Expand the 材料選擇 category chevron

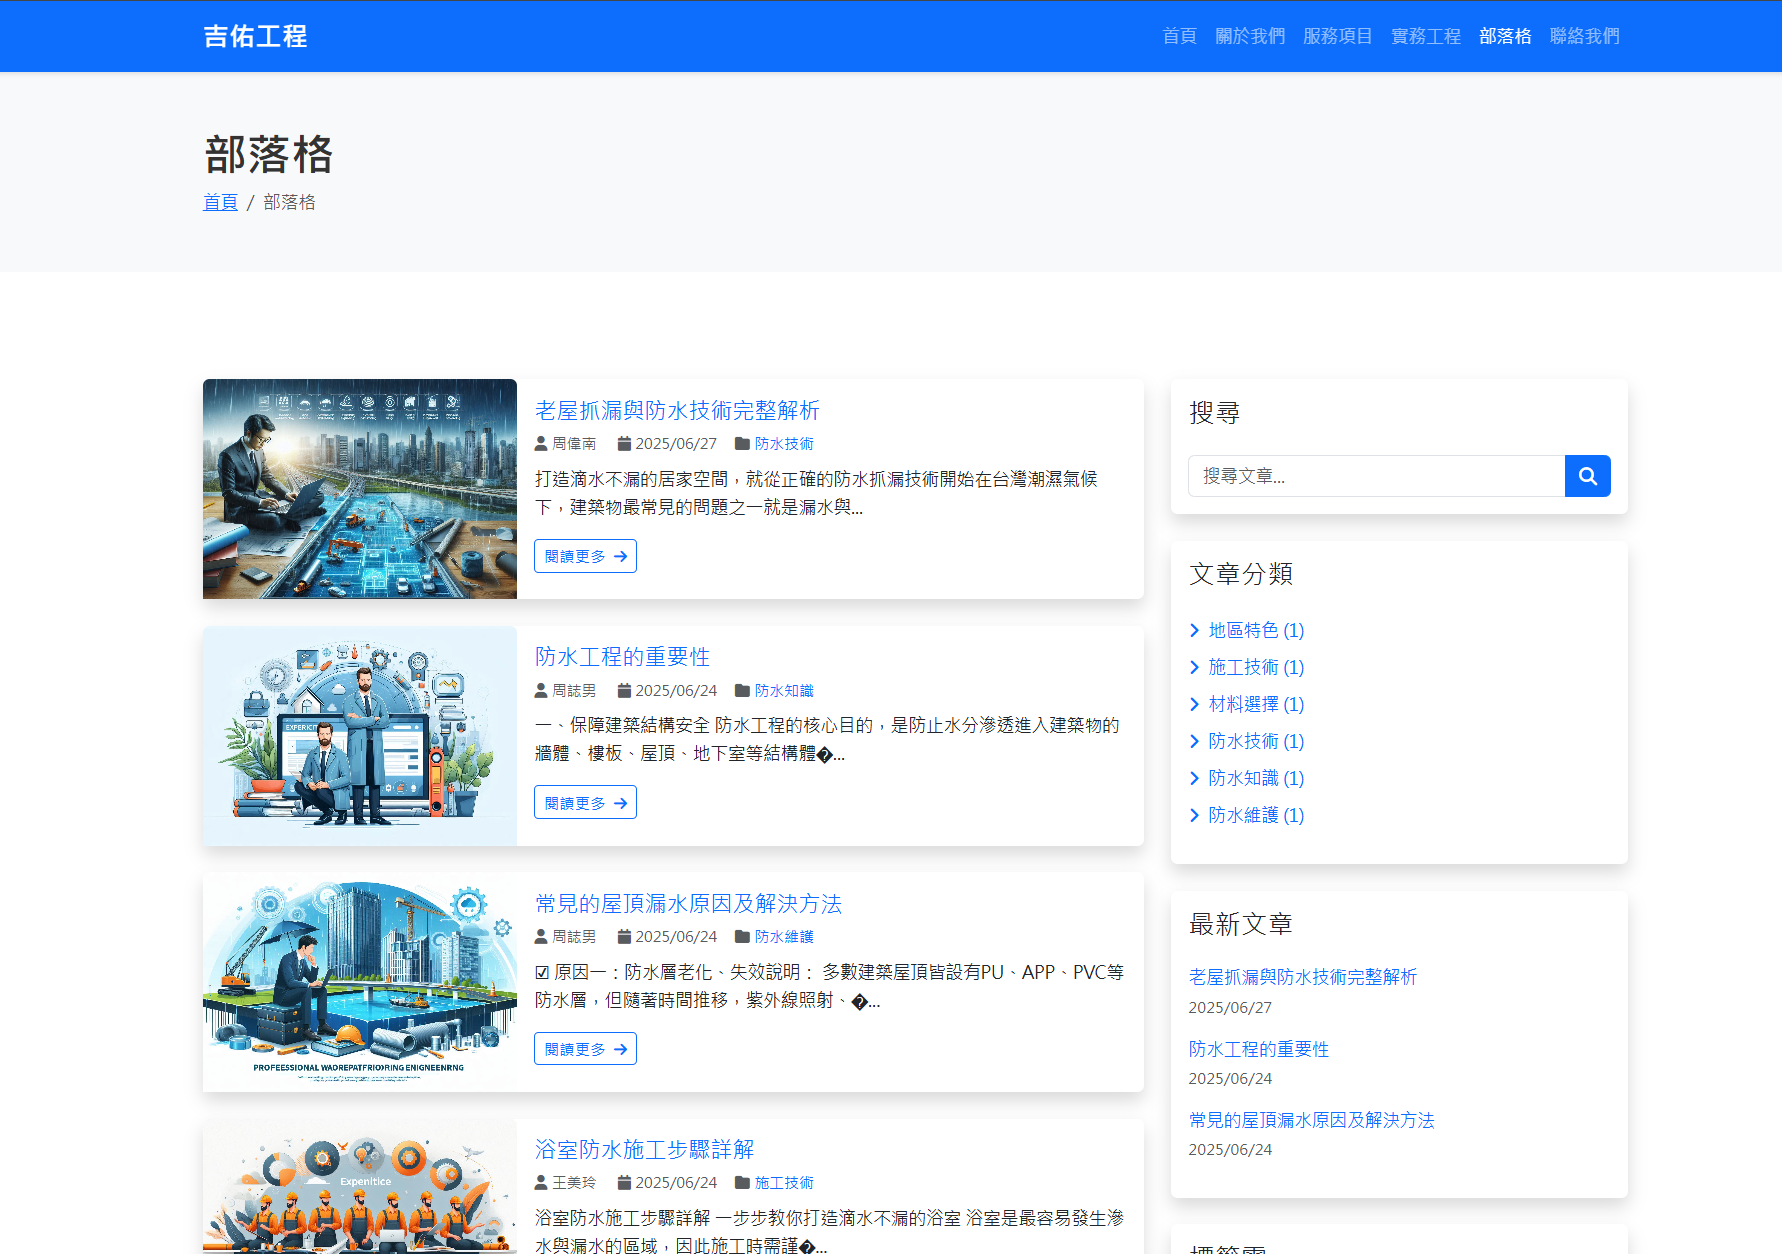[x=1195, y=704]
